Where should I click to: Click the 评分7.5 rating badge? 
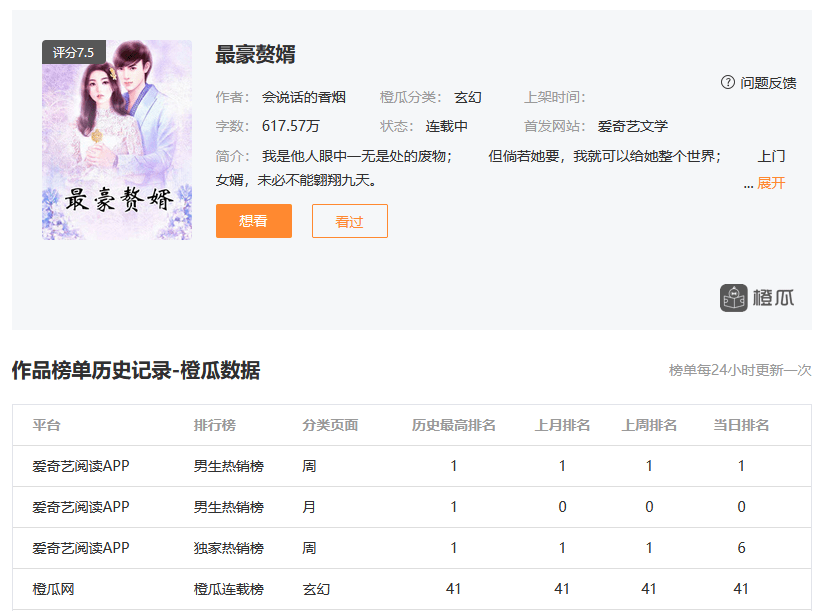(74, 52)
